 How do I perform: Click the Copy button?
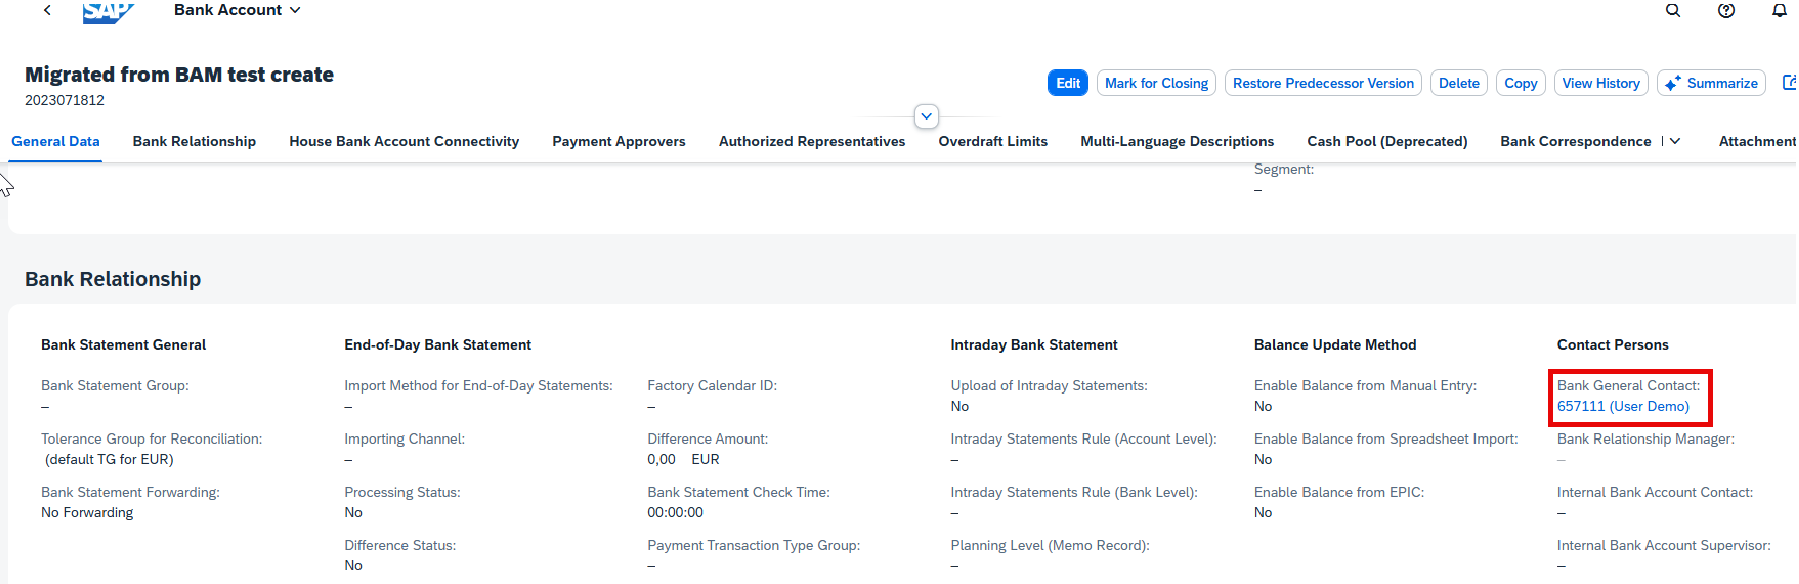(1521, 83)
